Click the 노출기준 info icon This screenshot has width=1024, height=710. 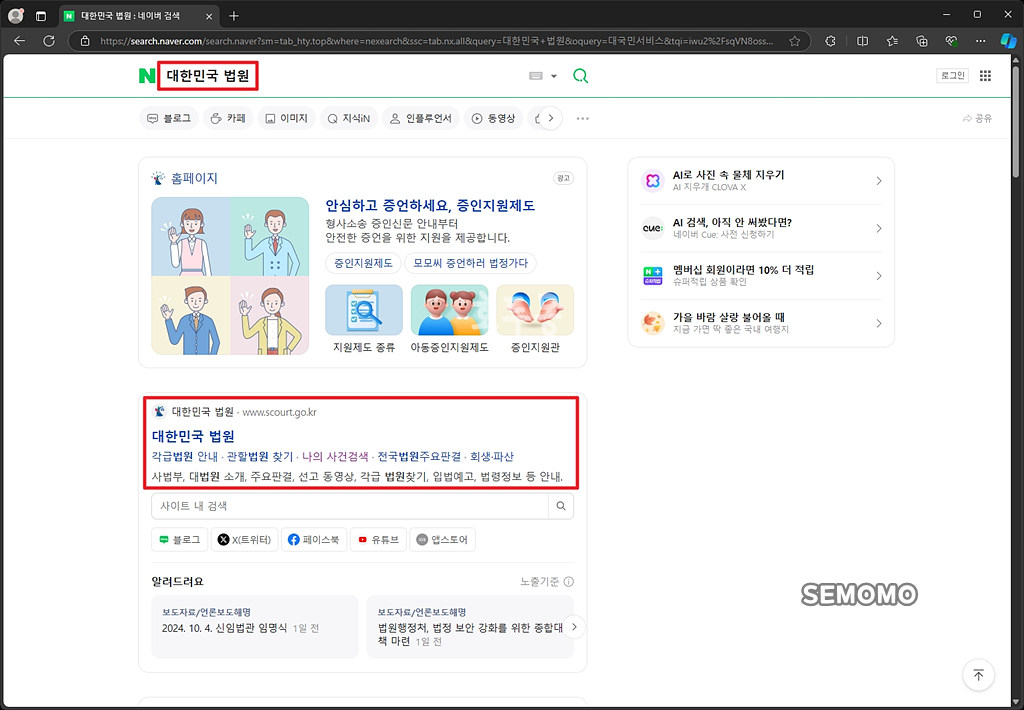tap(569, 581)
